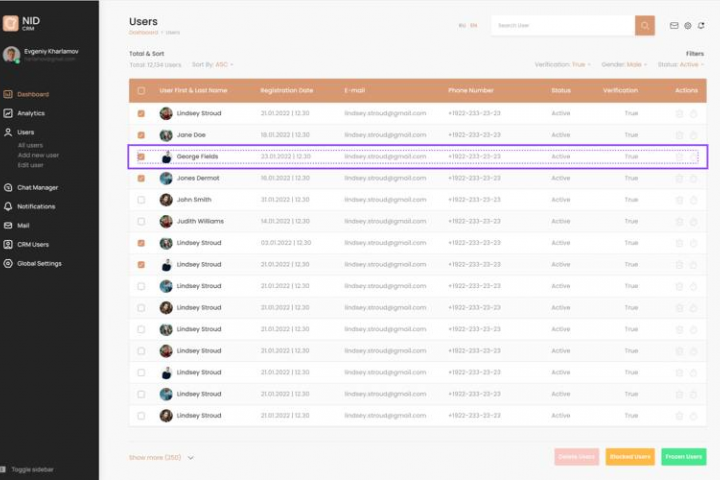Open Notifications bell in sidebar
Screen dimensions: 720x480
tap(8, 206)
